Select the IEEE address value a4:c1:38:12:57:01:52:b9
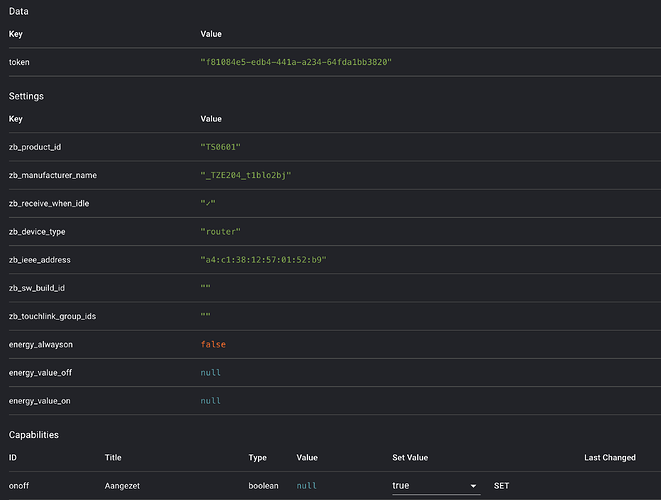The image size is (661, 500). [263, 260]
